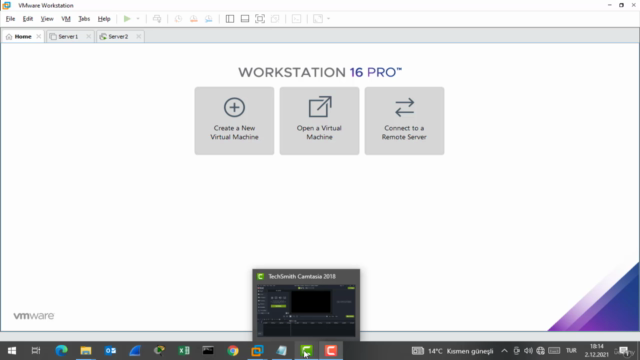Click the TechSmith Camtasia 2018 preview thumbnail
The height and width of the screenshot is (360, 640).
pyautogui.click(x=306, y=311)
